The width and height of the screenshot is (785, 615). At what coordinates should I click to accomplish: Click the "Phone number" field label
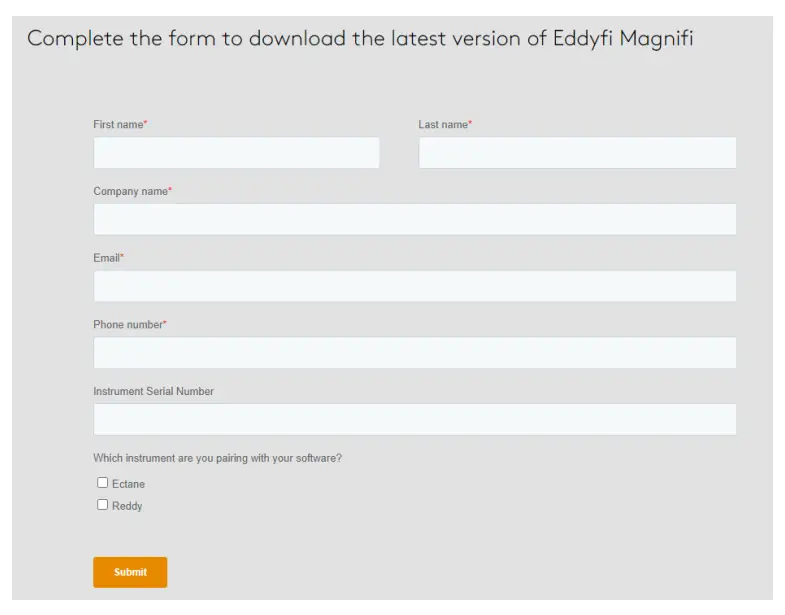[127, 325]
